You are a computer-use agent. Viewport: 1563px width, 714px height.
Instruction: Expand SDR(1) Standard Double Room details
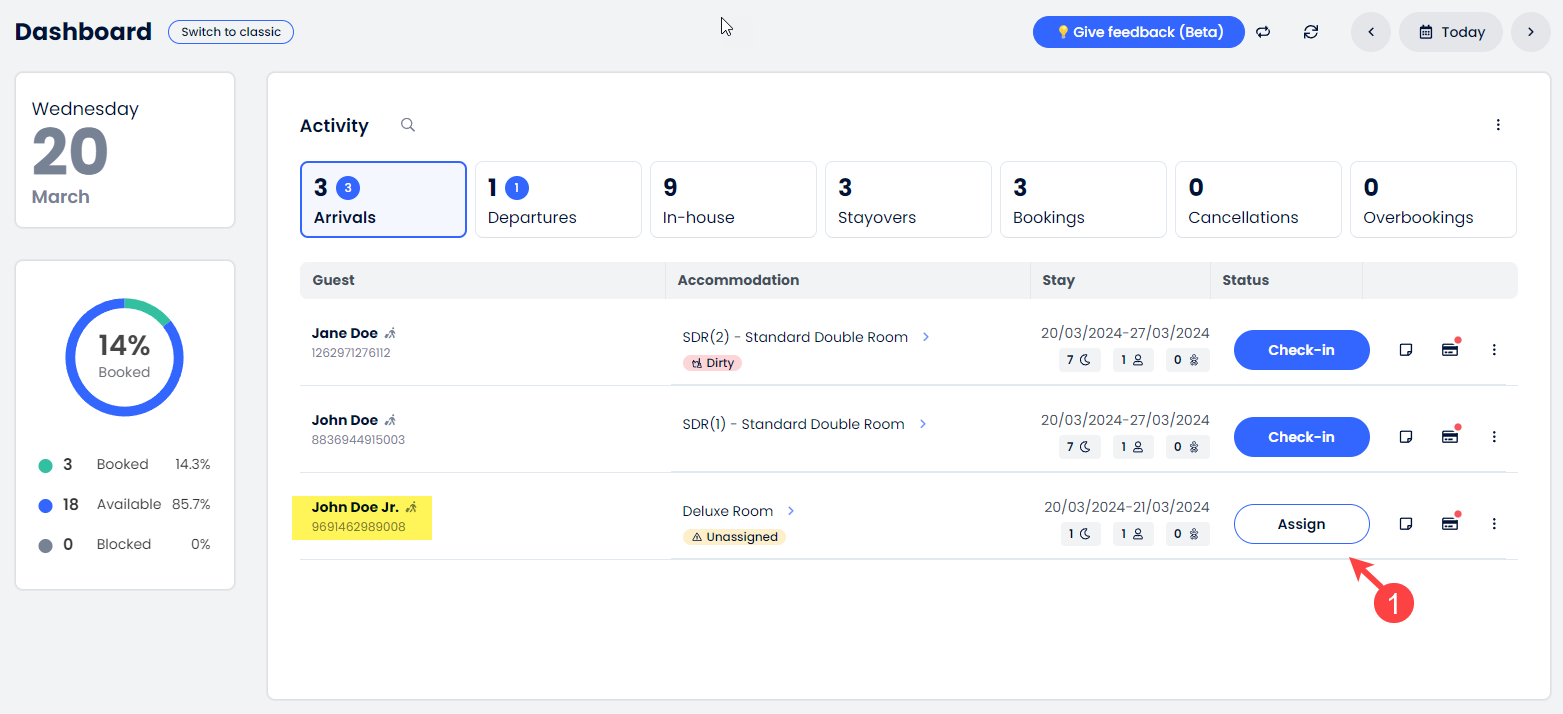tap(923, 424)
